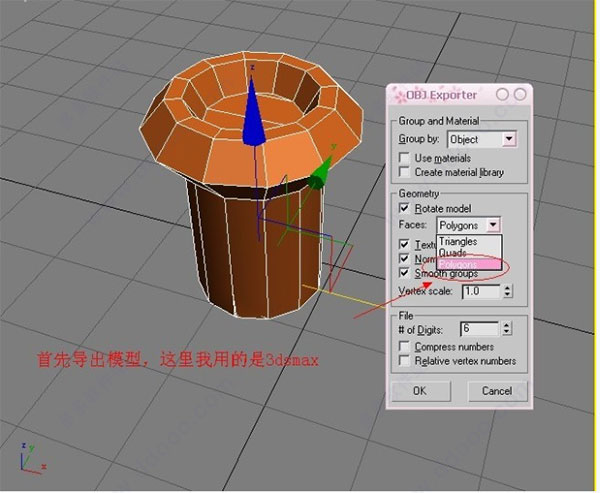Toggle the Smooth groups checkbox
The width and height of the screenshot is (600, 493).
(404, 273)
